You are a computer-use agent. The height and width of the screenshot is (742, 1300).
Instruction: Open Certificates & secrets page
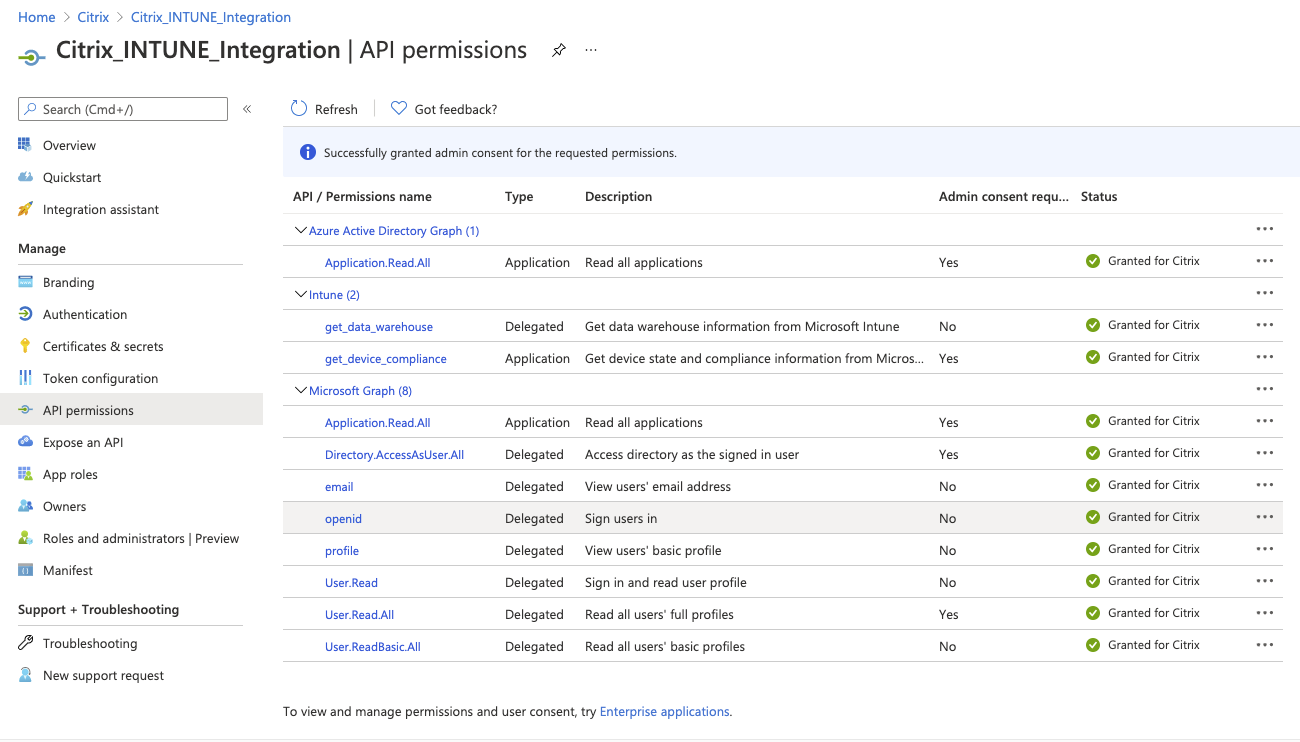point(103,346)
